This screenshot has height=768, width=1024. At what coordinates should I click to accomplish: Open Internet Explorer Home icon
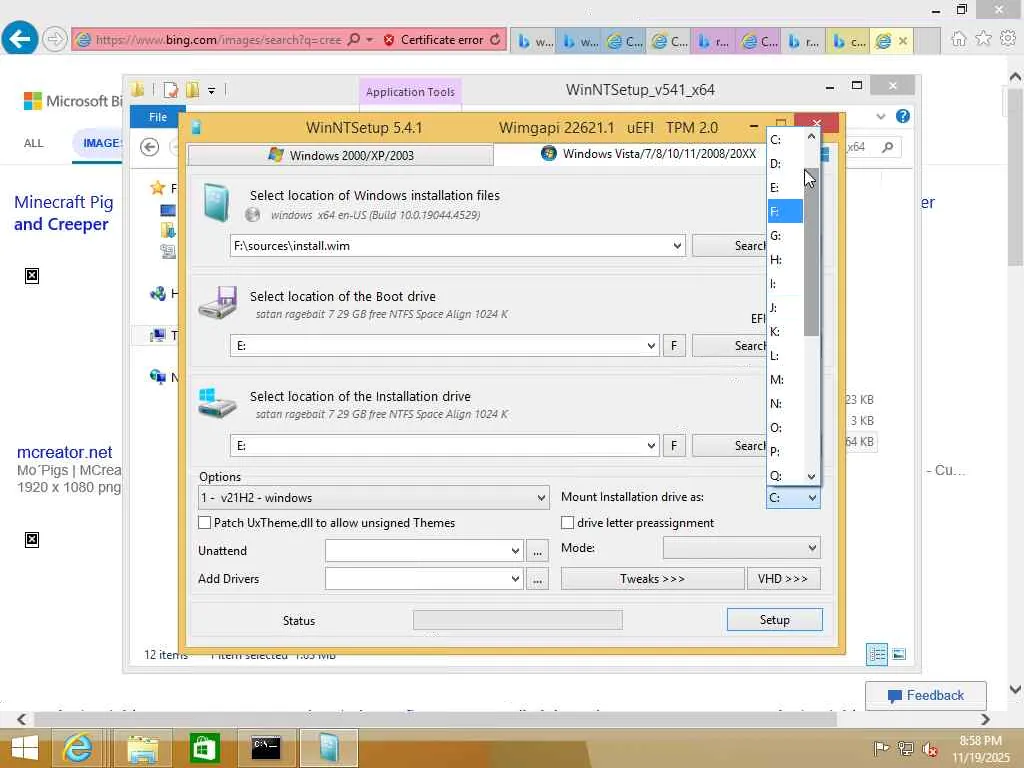958,39
